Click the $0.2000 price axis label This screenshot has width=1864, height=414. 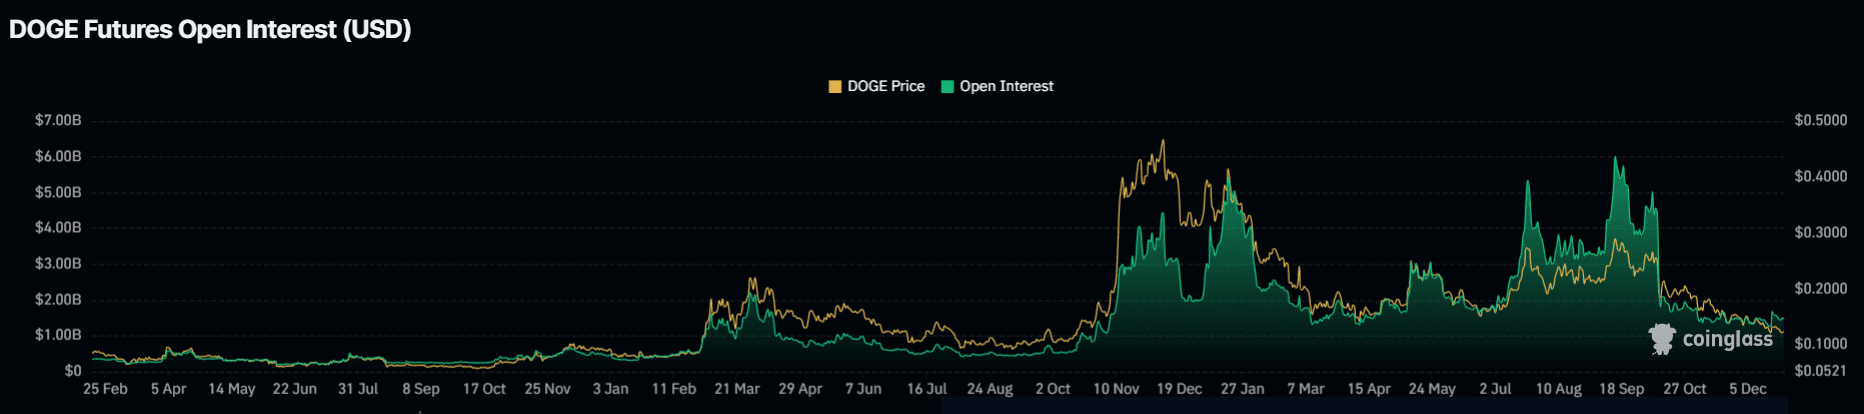pyautogui.click(x=1820, y=289)
